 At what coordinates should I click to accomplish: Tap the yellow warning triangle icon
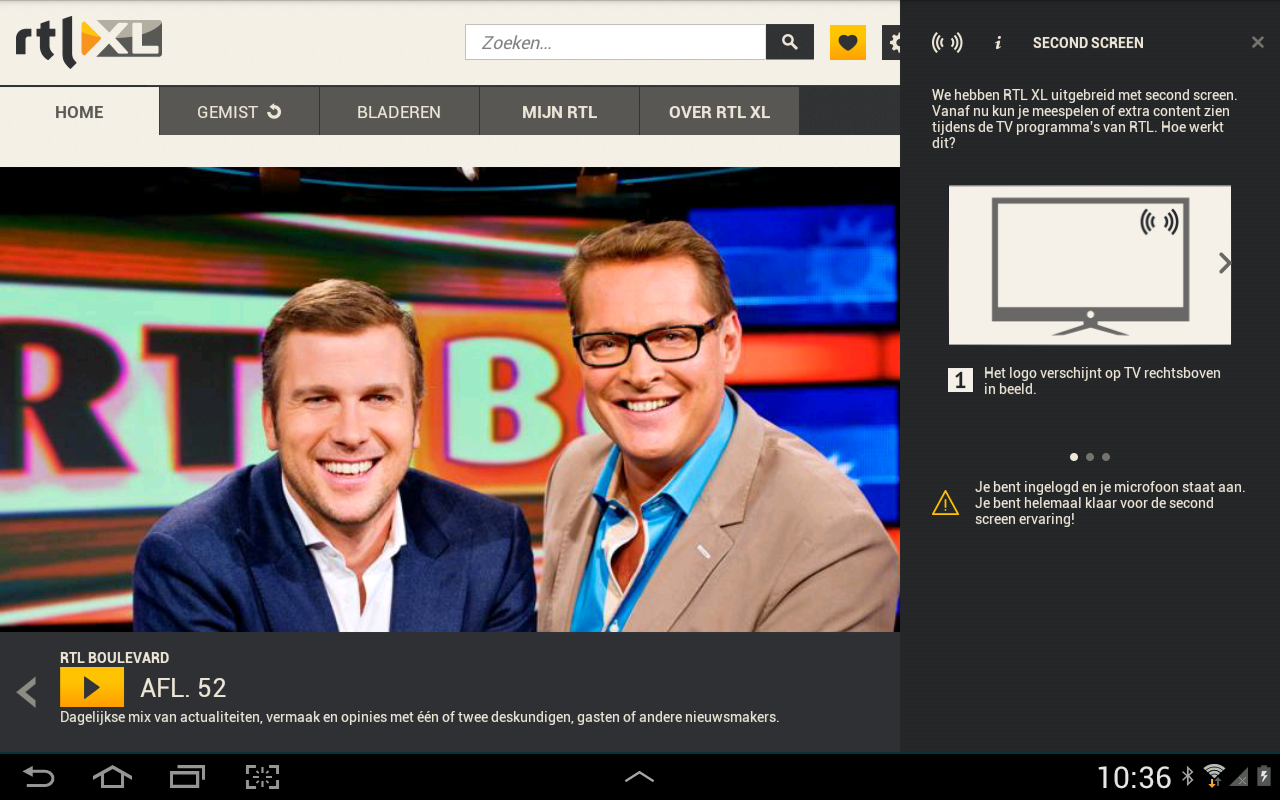(x=945, y=503)
